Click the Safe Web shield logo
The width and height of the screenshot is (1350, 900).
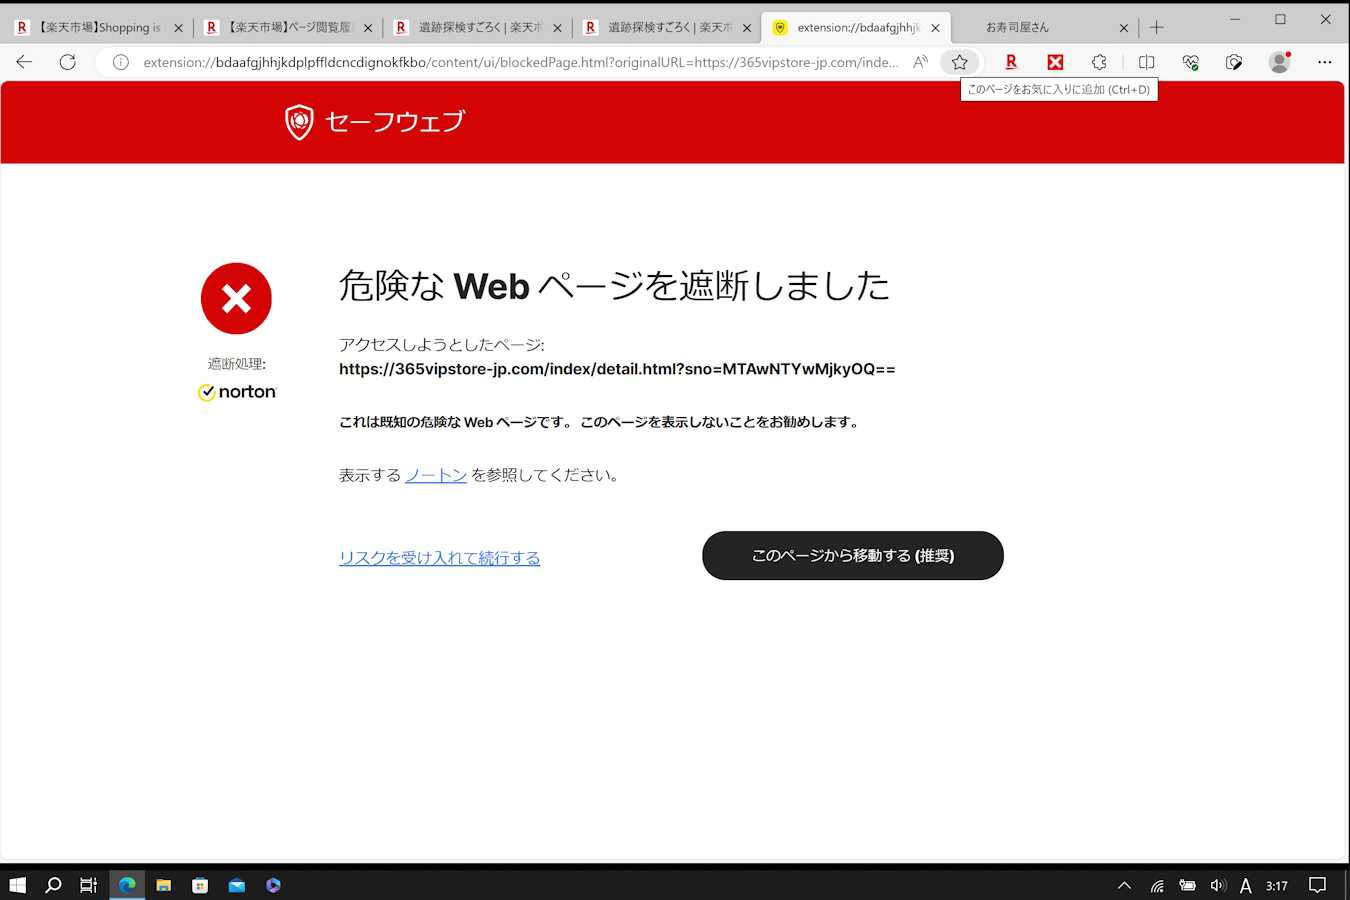[299, 122]
